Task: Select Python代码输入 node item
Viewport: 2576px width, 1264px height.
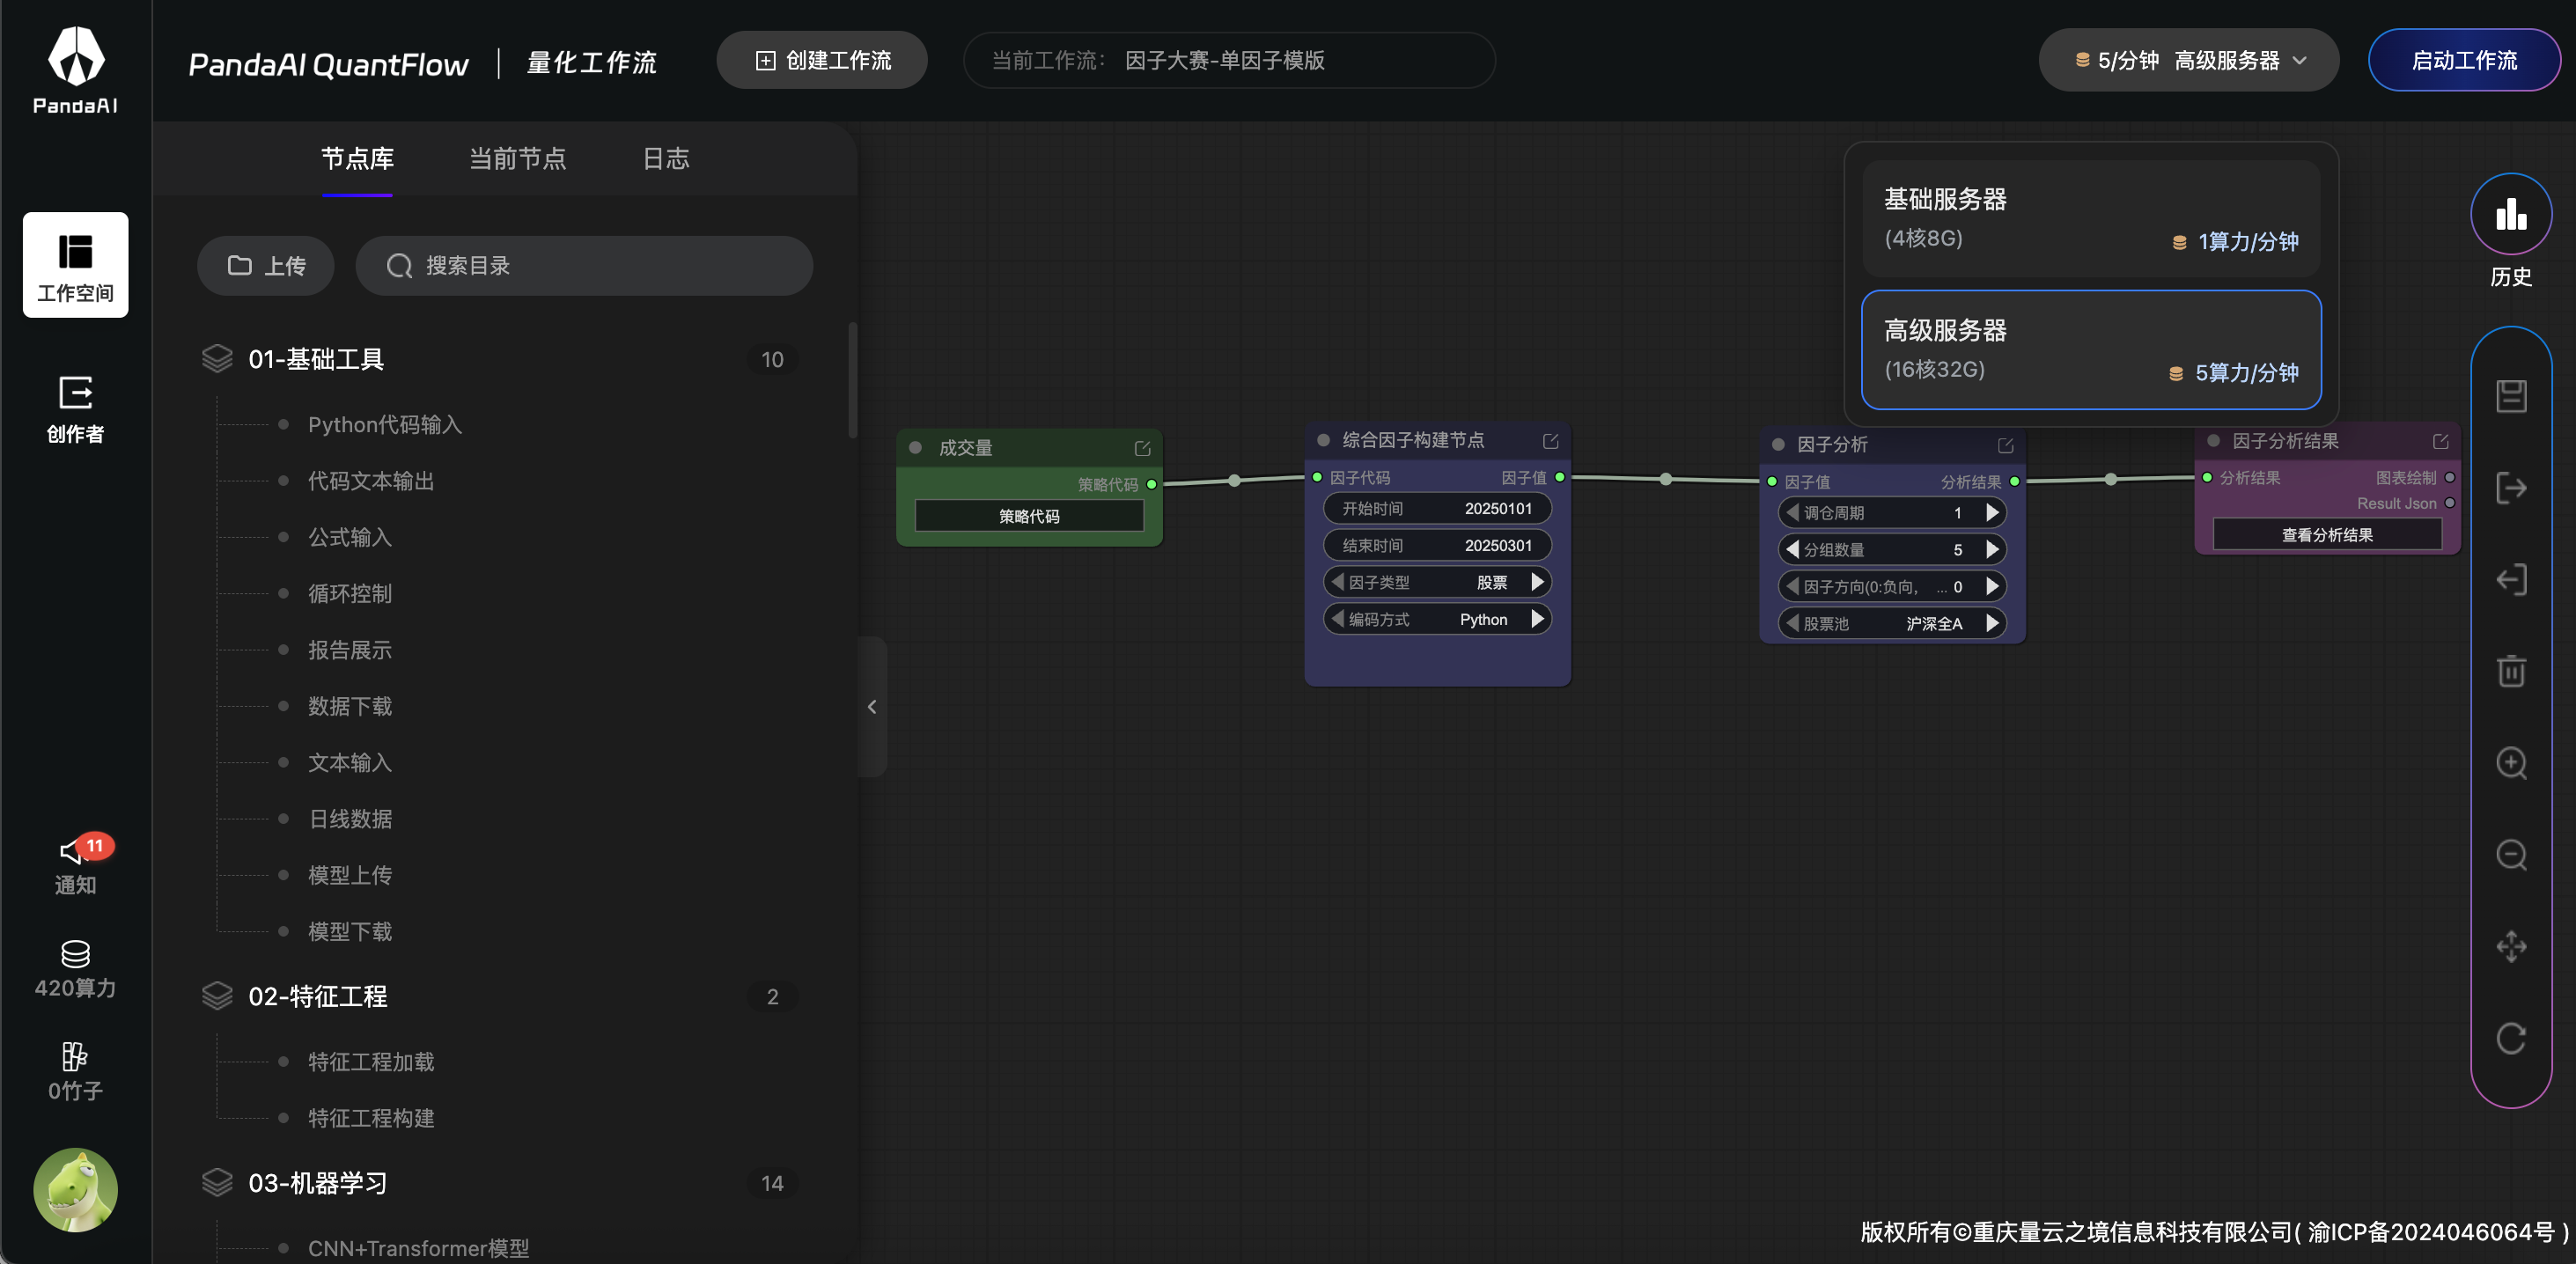Action: pyautogui.click(x=385, y=425)
